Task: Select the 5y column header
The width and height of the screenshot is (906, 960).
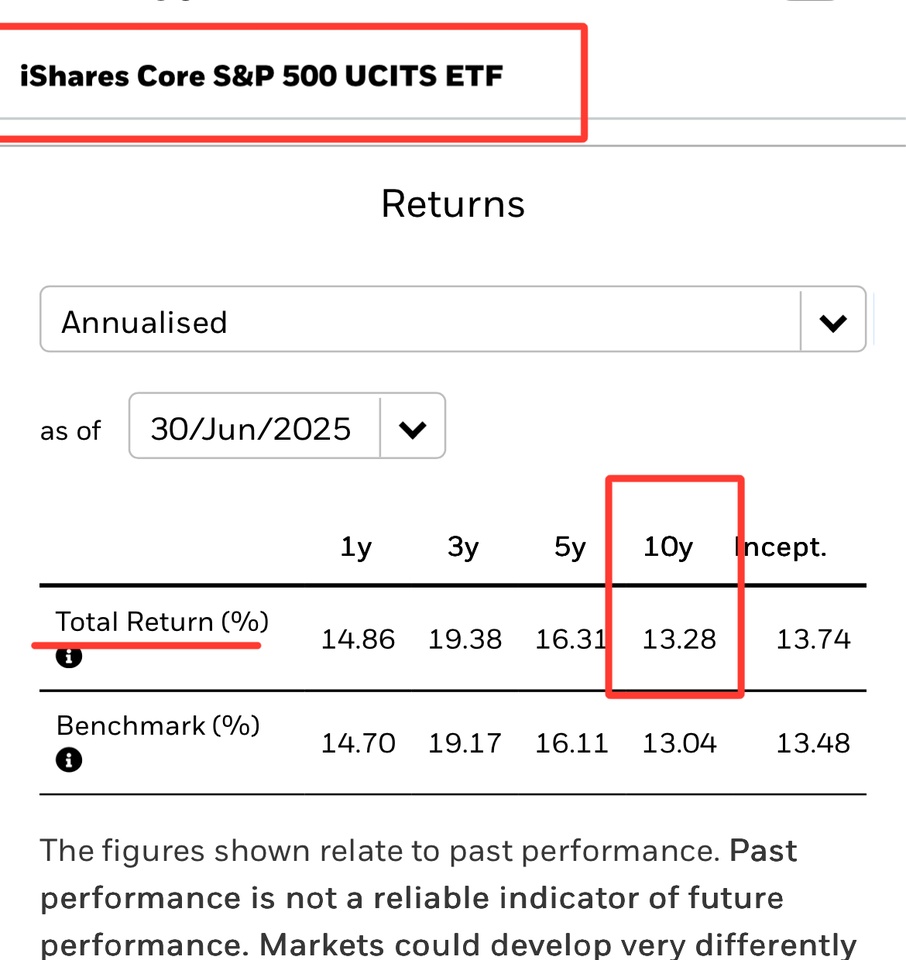Action: [x=570, y=547]
